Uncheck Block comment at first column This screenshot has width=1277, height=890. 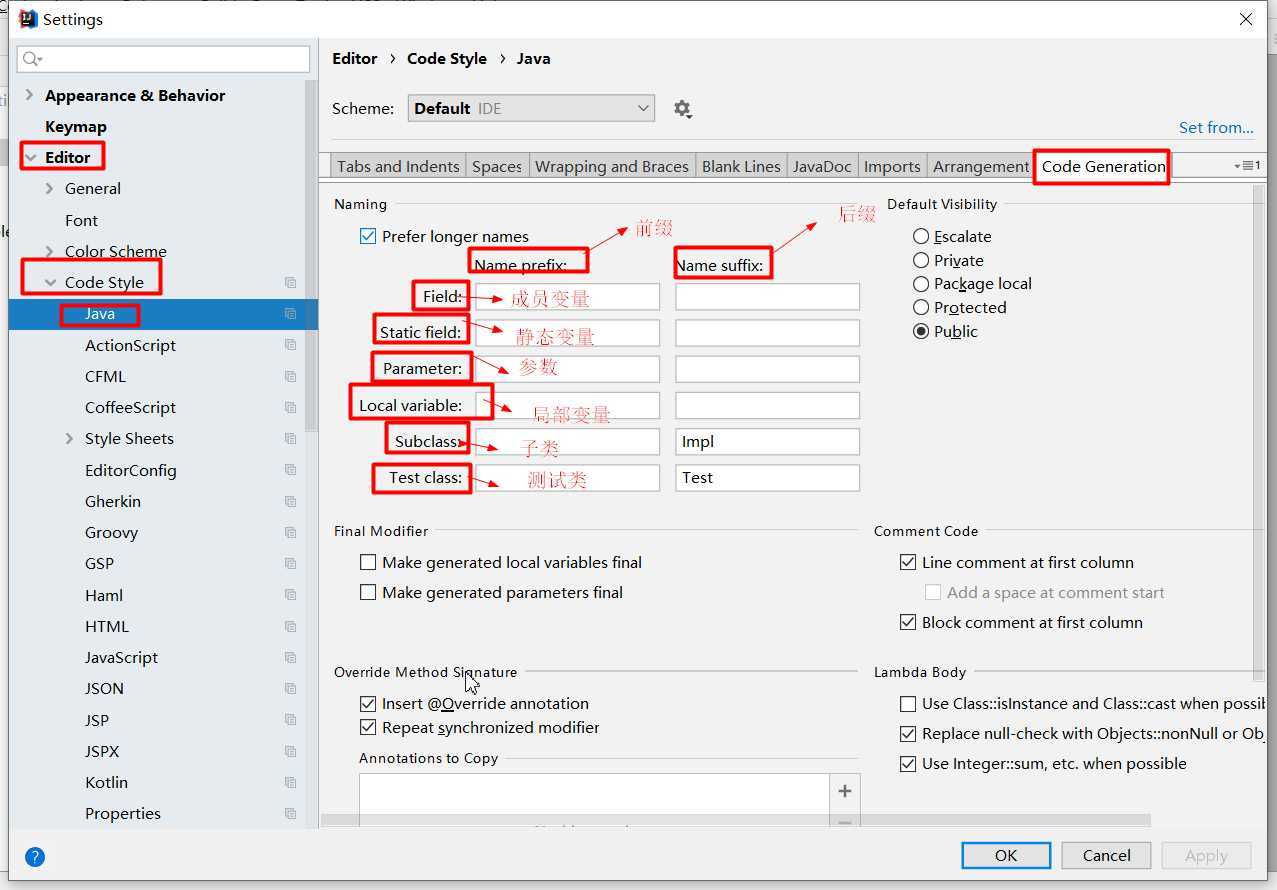coord(908,623)
